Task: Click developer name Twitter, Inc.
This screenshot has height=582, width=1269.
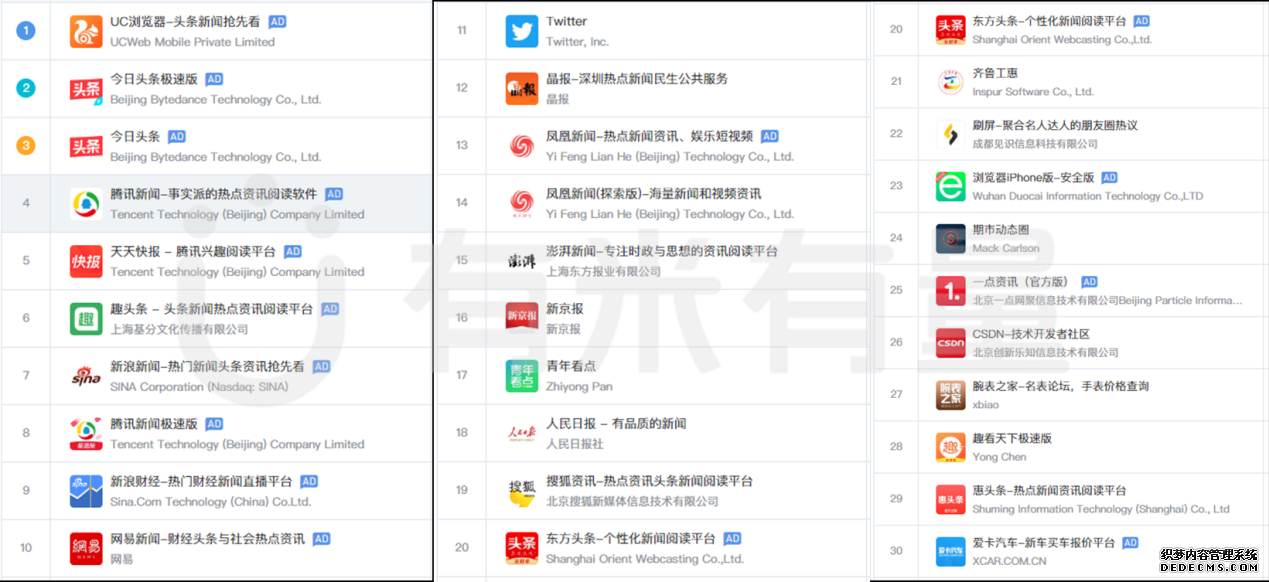Action: click(x=577, y=42)
